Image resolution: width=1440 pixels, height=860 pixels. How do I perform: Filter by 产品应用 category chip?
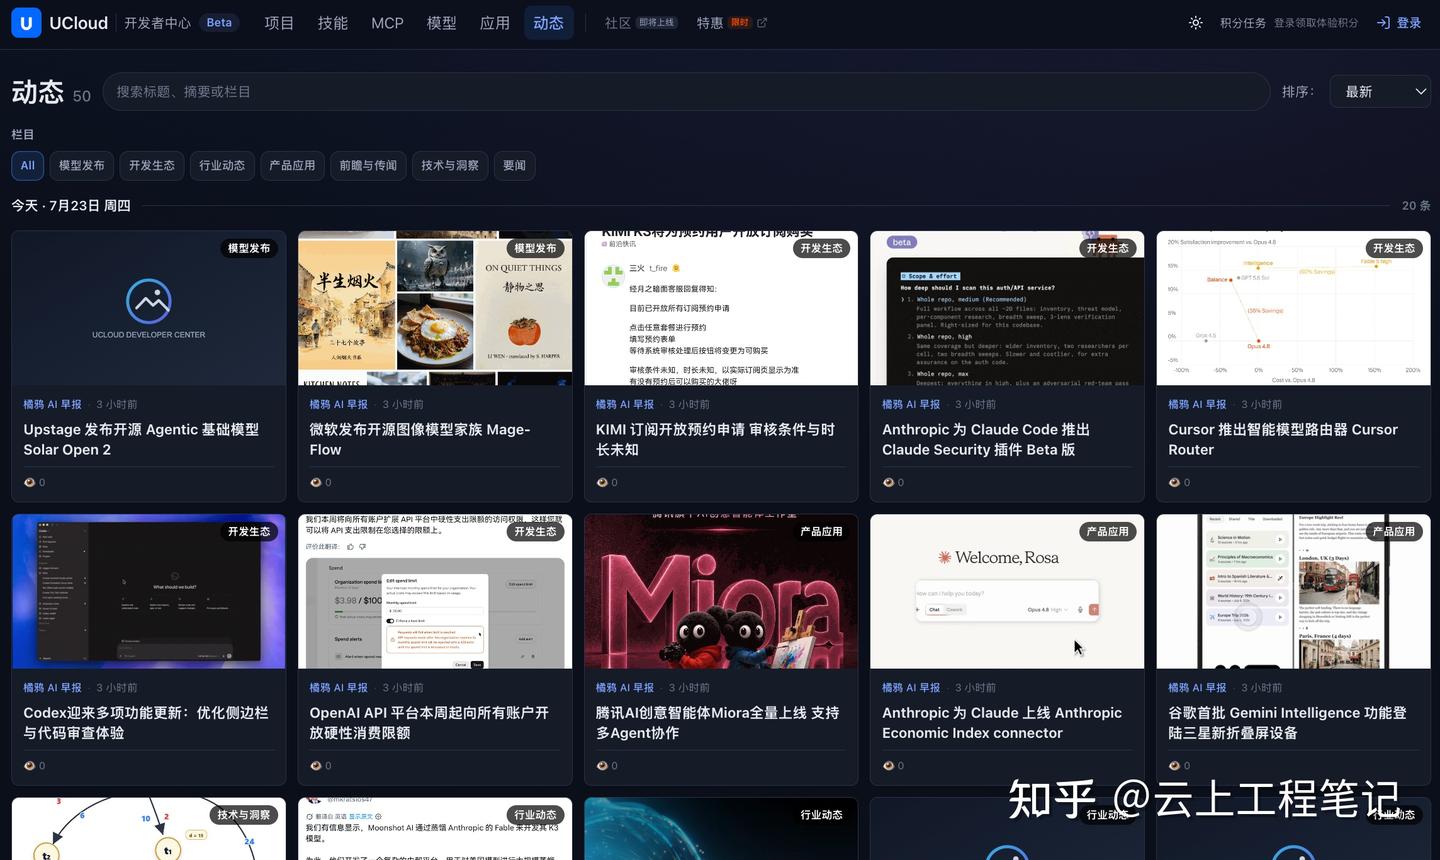[x=292, y=166]
